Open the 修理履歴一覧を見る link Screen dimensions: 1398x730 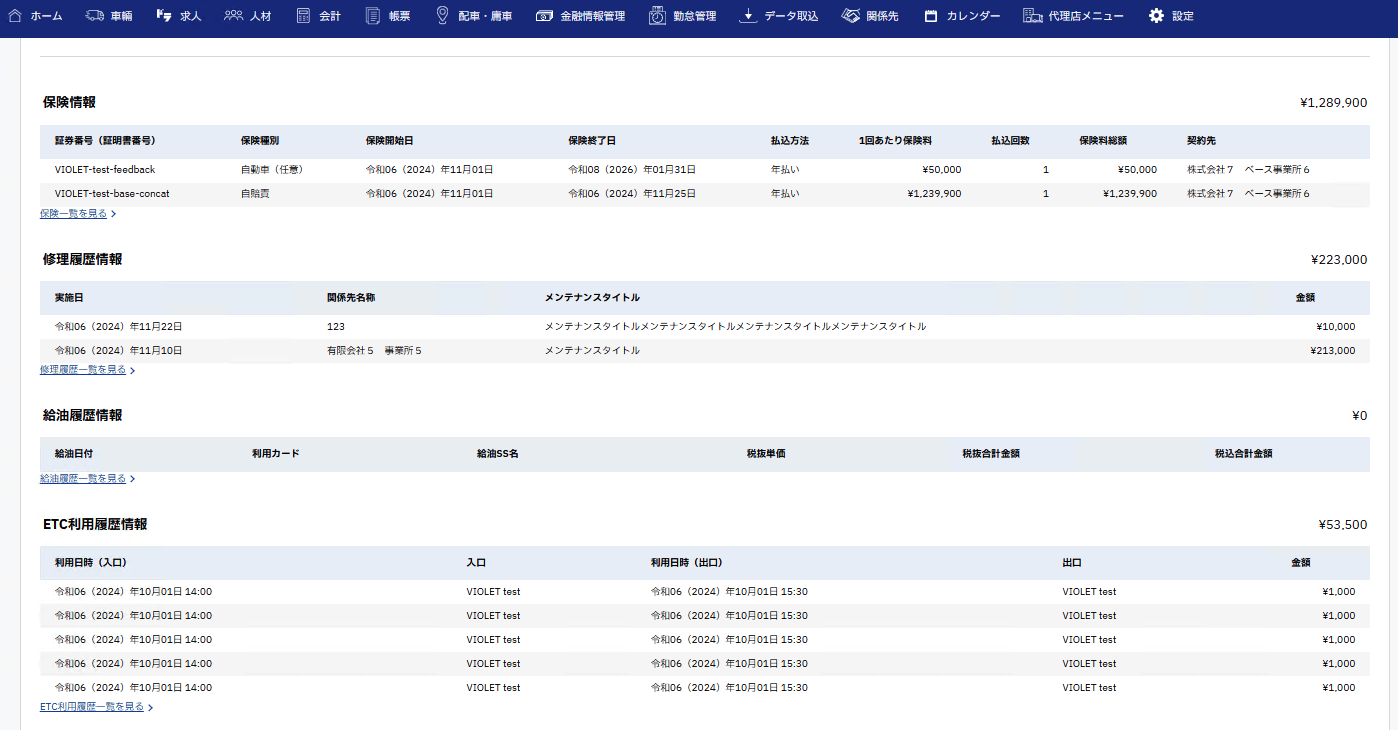pos(83,370)
